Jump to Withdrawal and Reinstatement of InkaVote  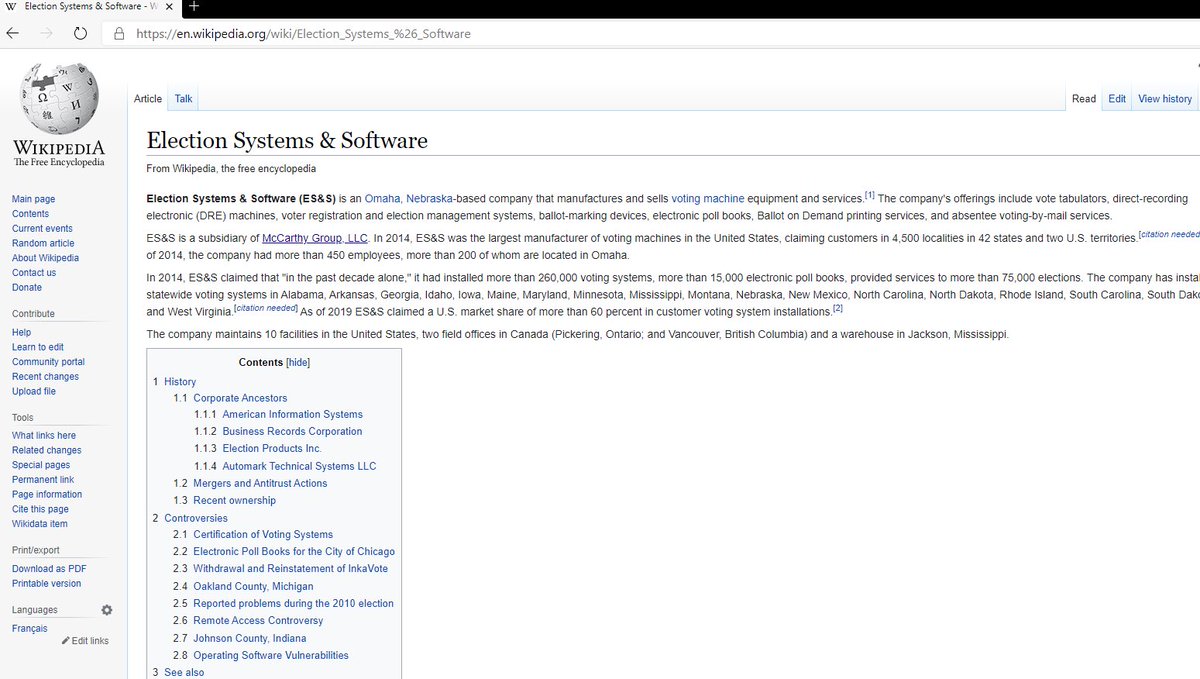coord(280,568)
